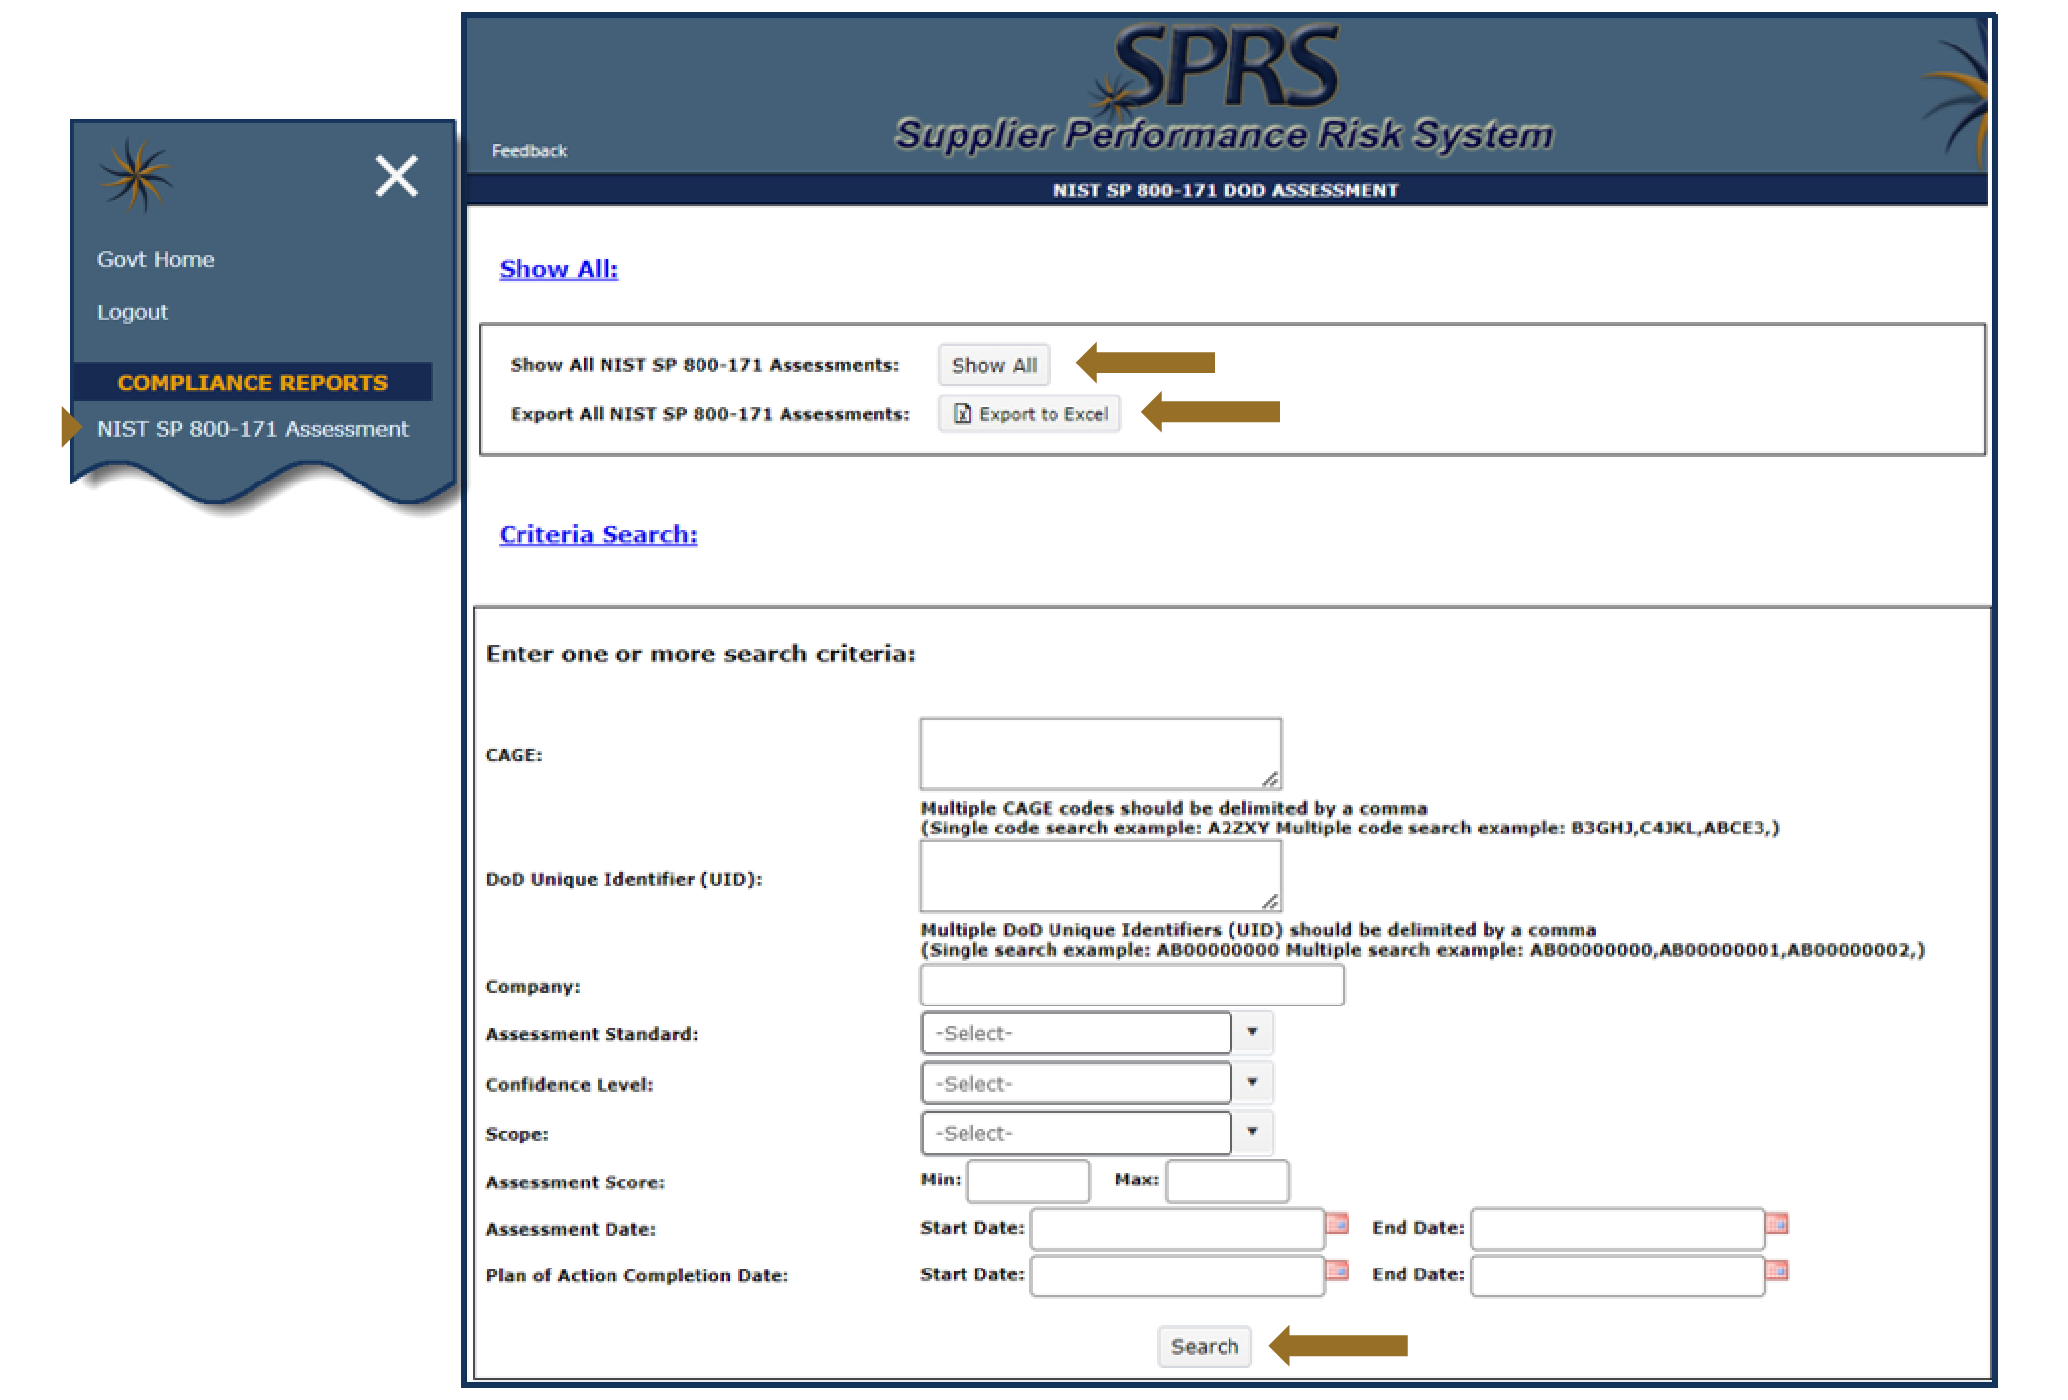Open NIST SP 800-171 Assessment menu item
This screenshot has width=2068, height=1400.
pyautogui.click(x=252, y=429)
